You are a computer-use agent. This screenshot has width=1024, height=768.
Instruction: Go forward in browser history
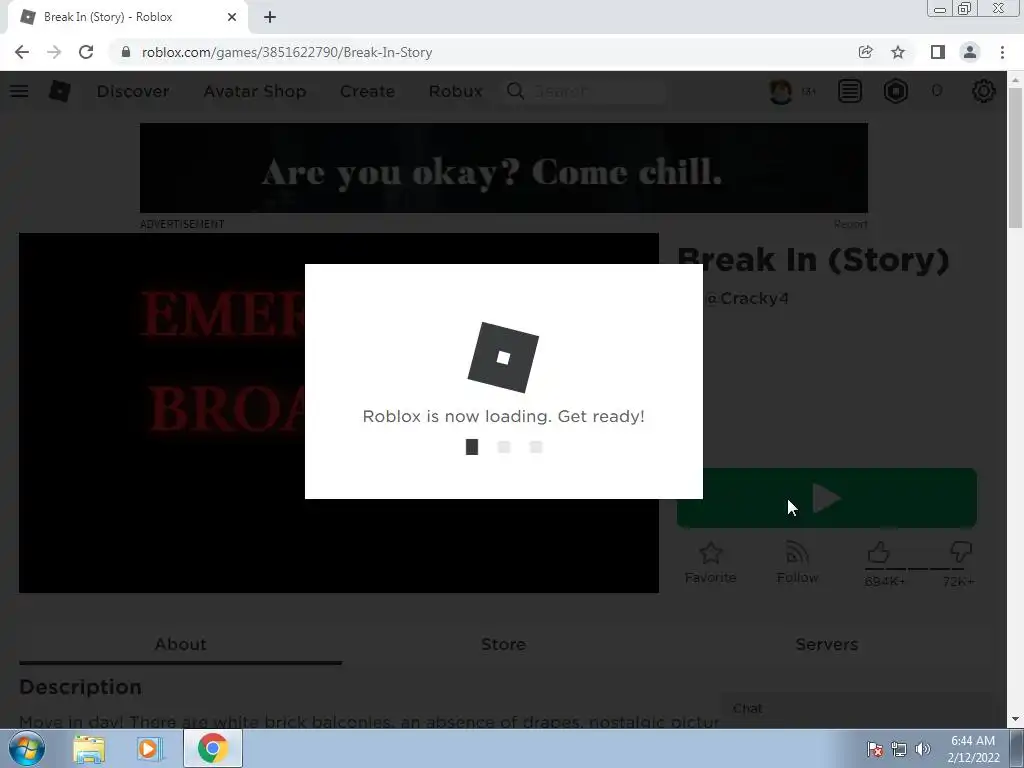54,52
